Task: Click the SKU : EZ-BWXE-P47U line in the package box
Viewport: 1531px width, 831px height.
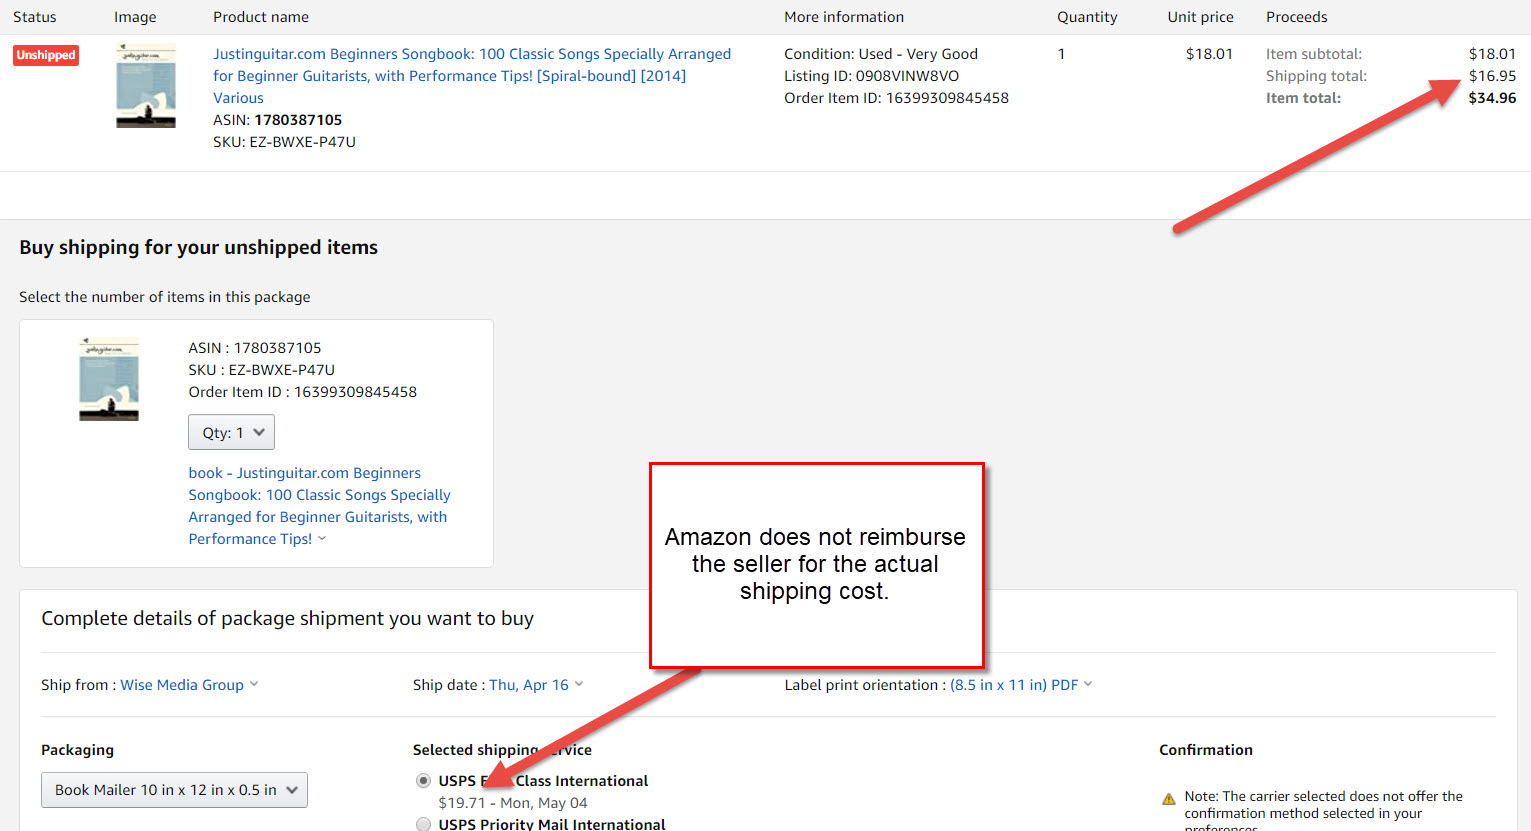Action: [262, 370]
